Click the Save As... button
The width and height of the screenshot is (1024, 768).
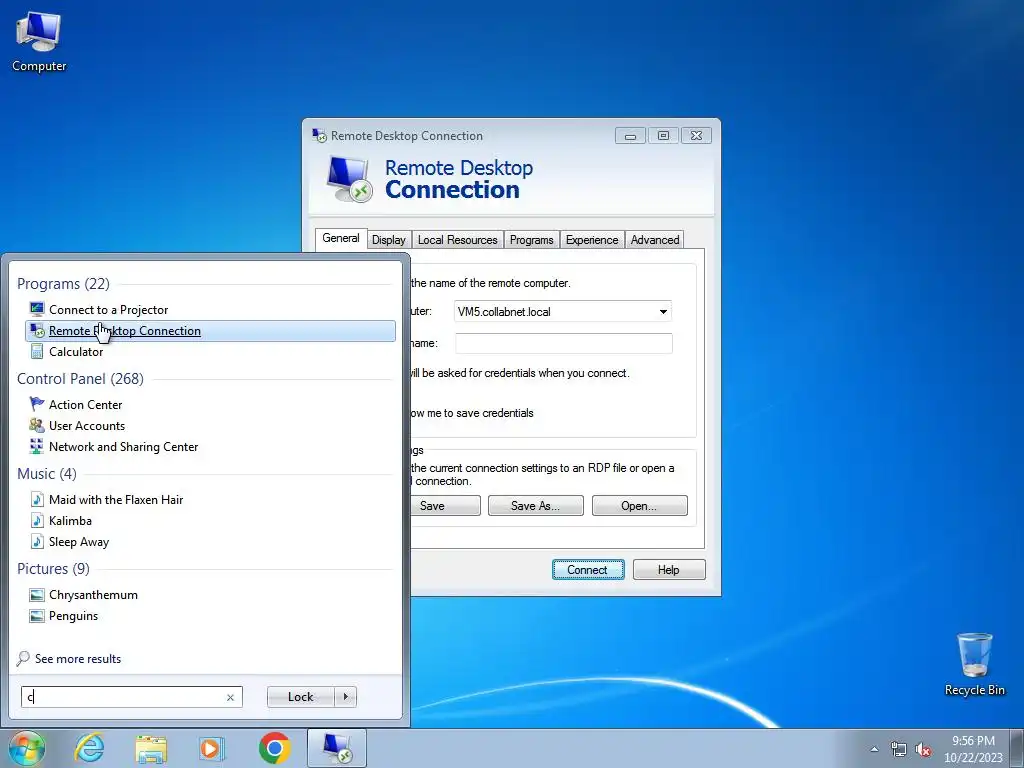click(536, 505)
